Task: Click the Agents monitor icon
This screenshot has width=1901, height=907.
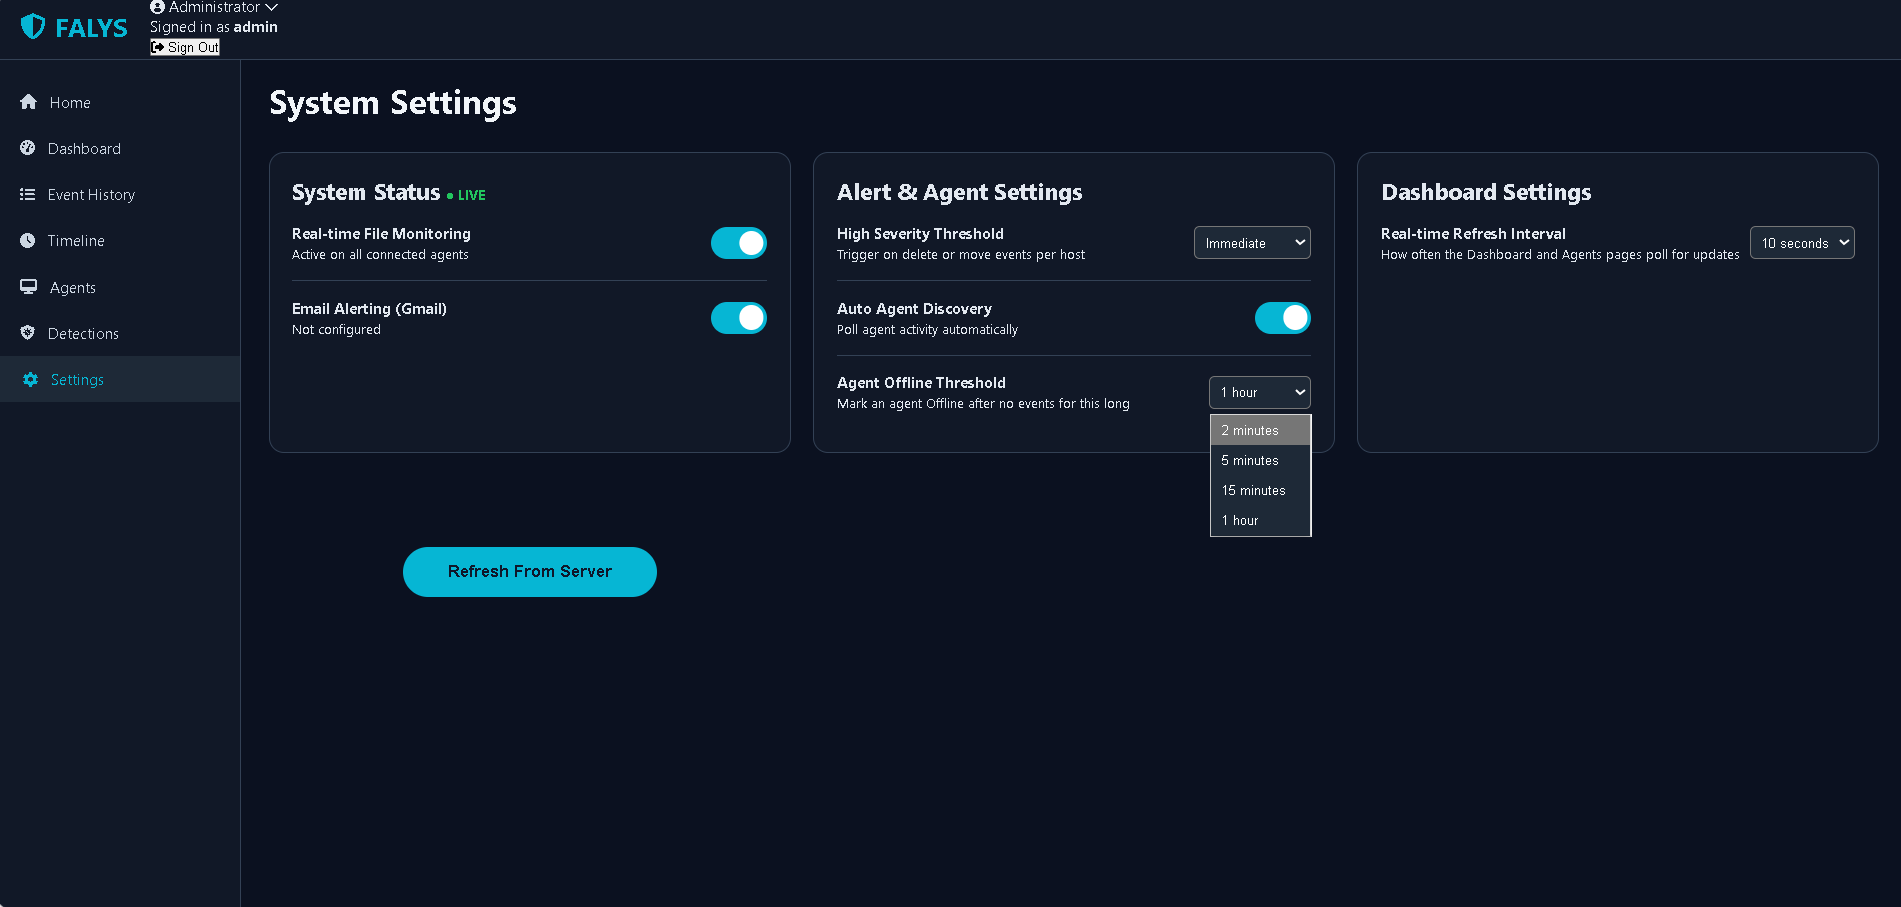Action: tap(29, 287)
